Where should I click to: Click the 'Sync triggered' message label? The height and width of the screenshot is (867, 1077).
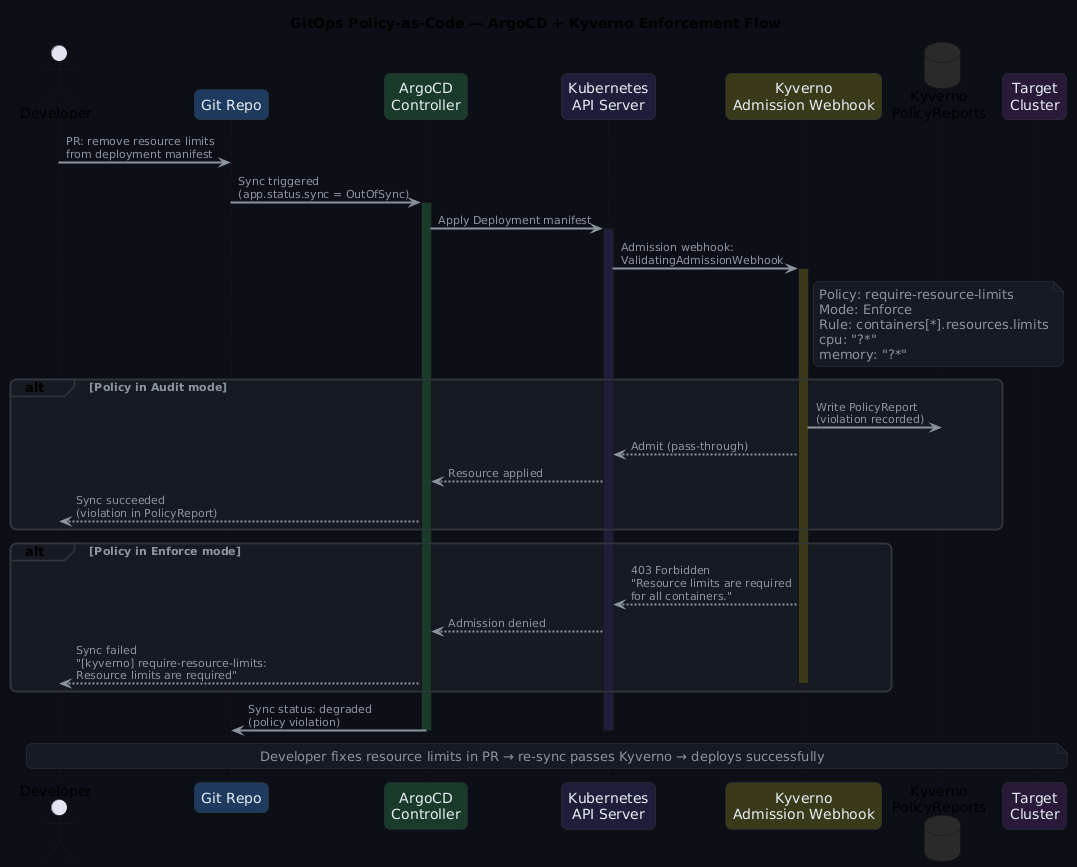(323, 188)
